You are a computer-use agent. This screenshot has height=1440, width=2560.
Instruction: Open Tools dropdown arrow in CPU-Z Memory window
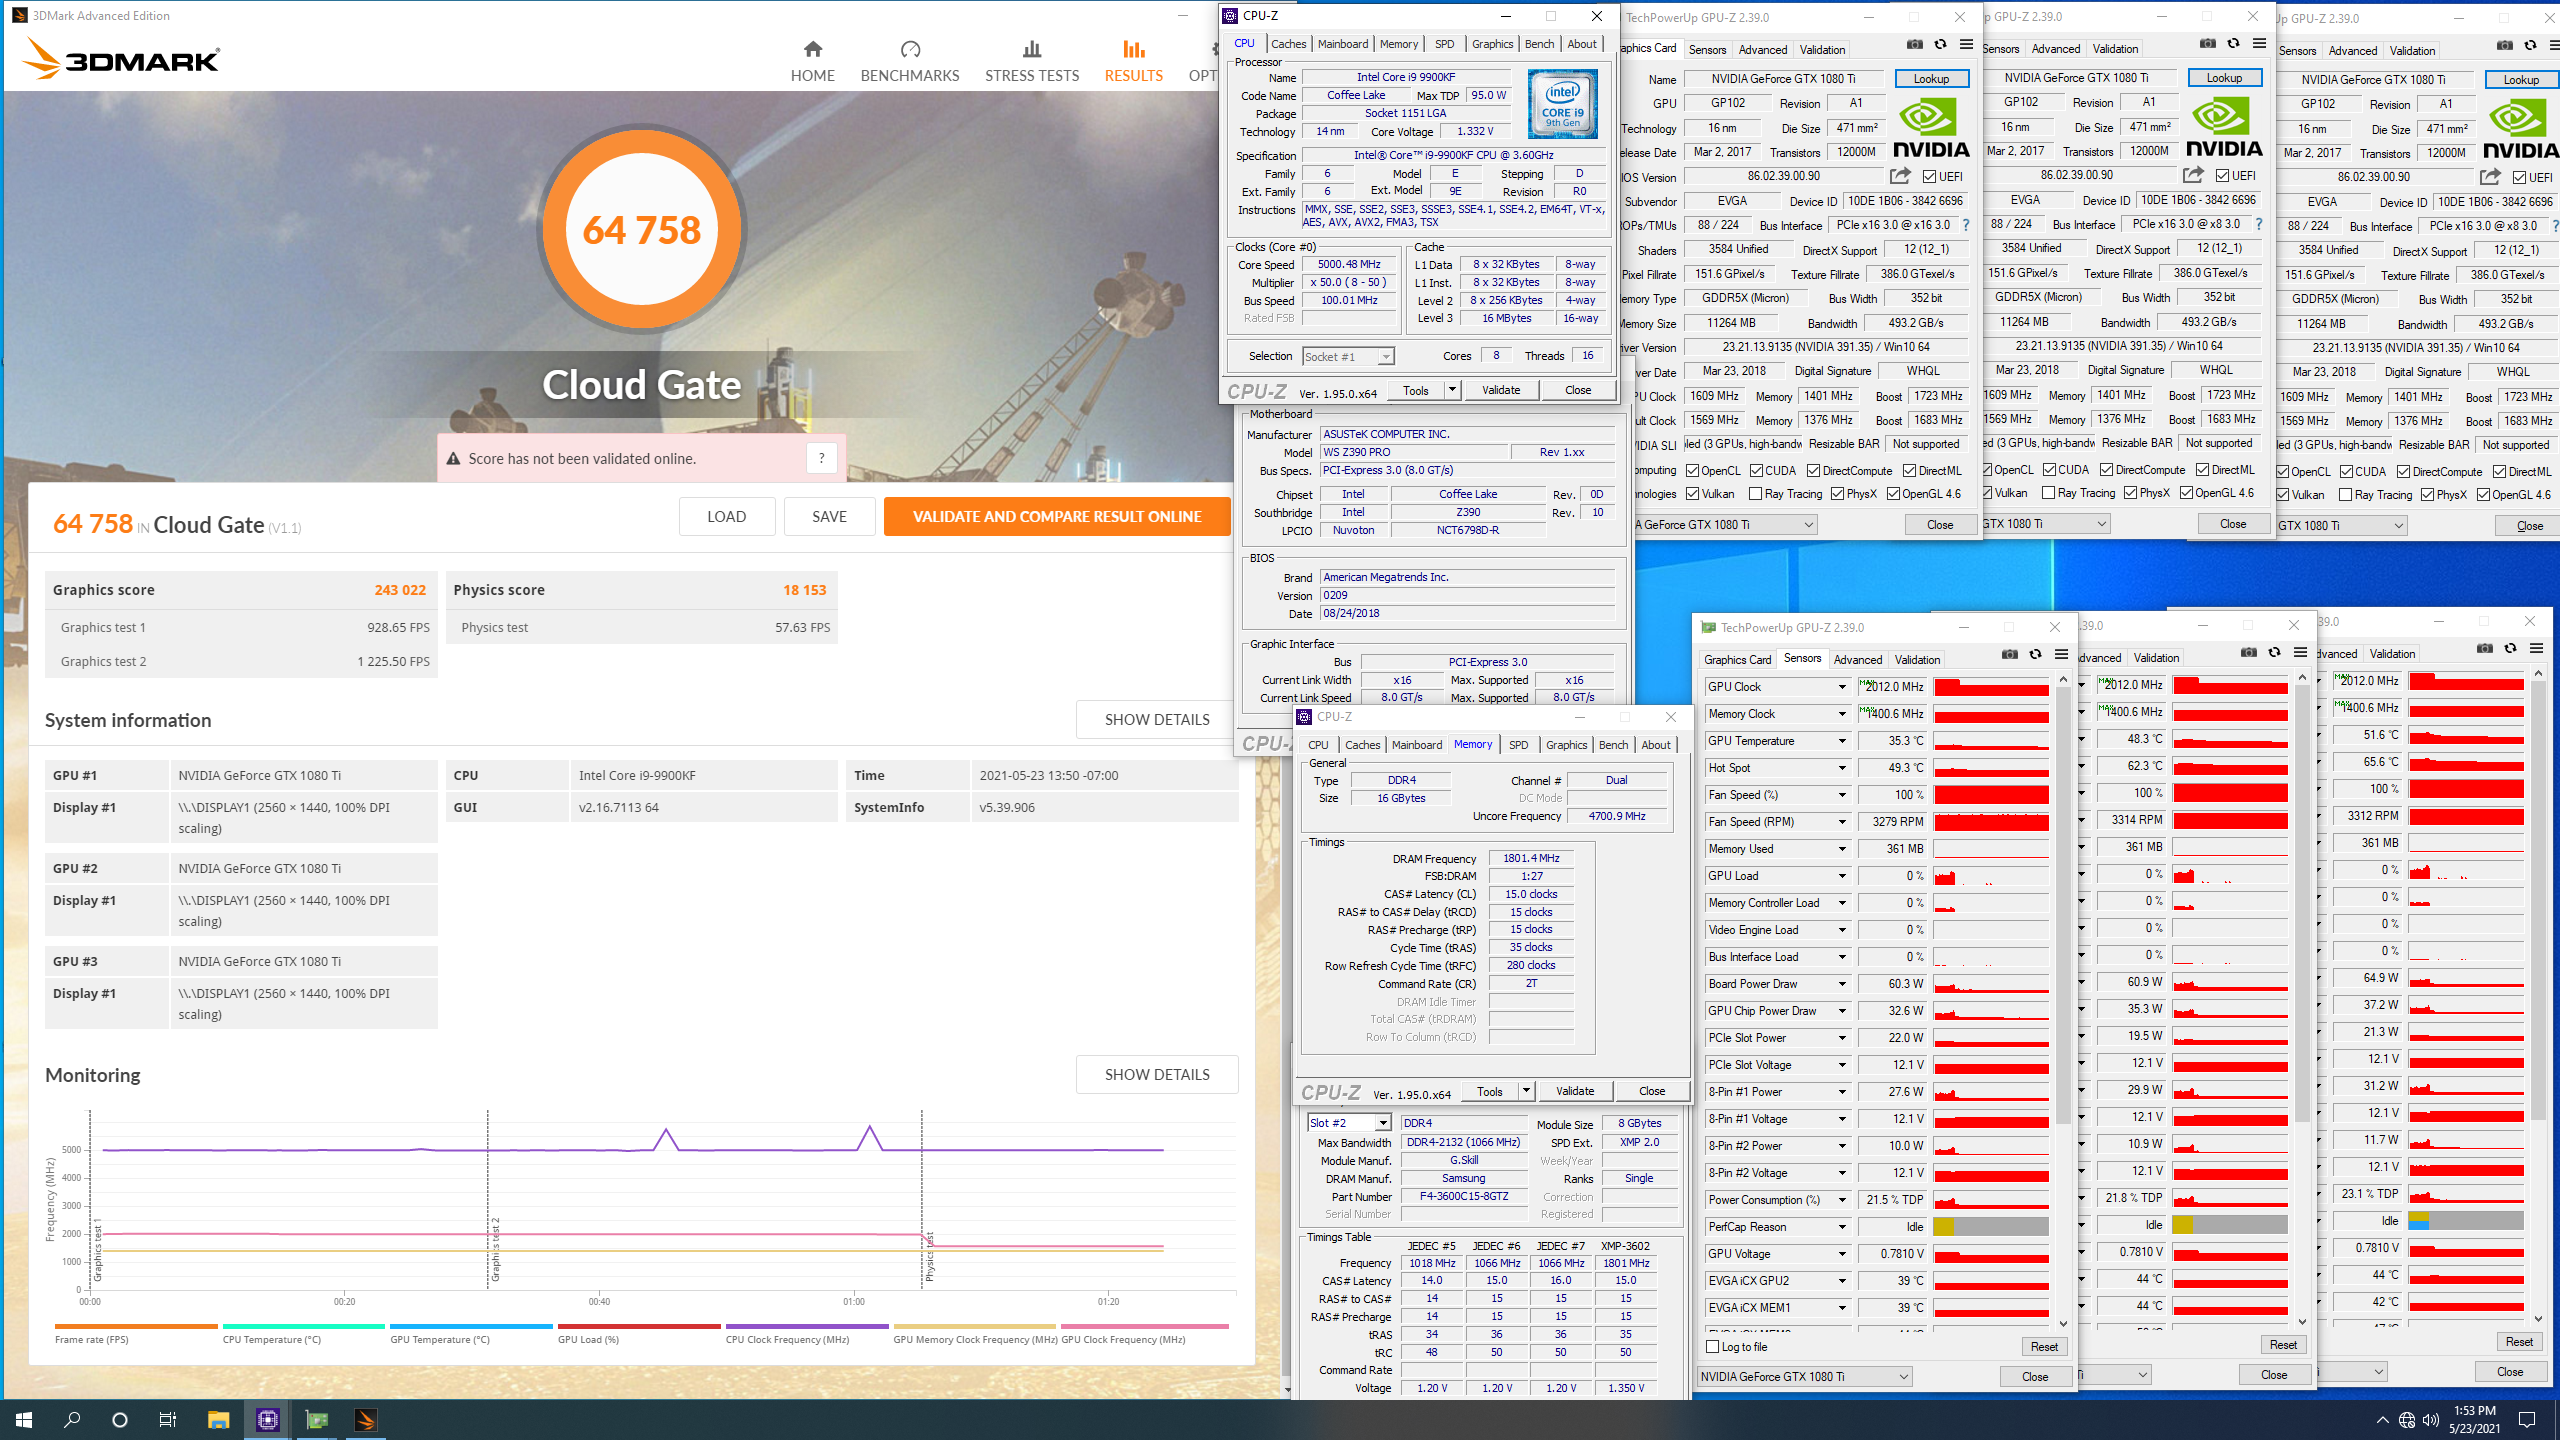pyautogui.click(x=1526, y=1091)
